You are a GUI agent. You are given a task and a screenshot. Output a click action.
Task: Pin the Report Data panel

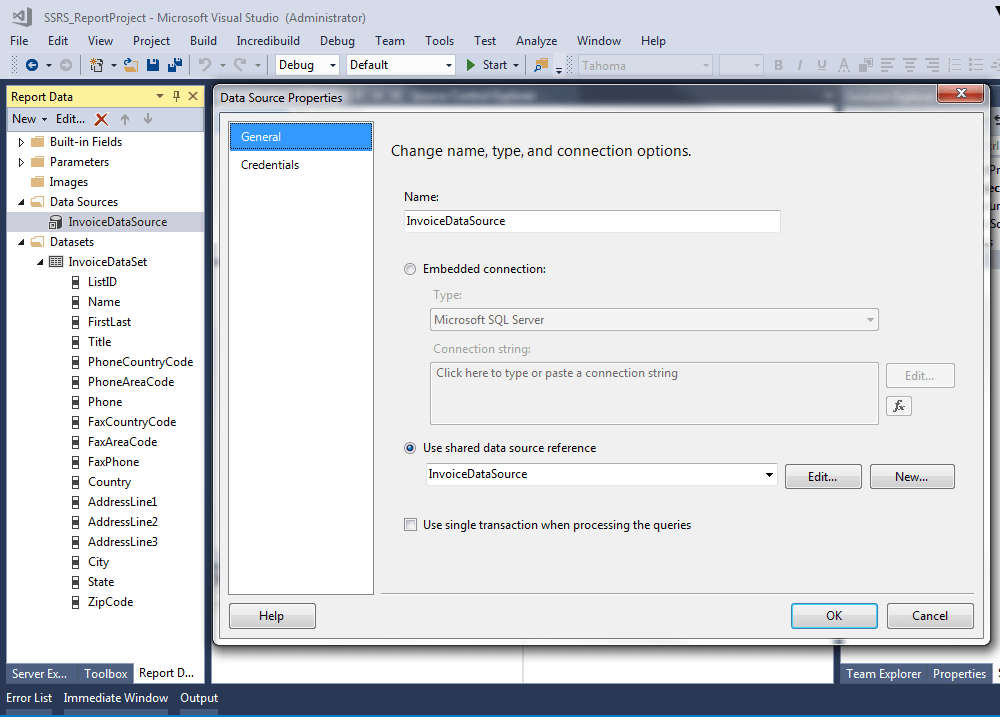tap(176, 96)
